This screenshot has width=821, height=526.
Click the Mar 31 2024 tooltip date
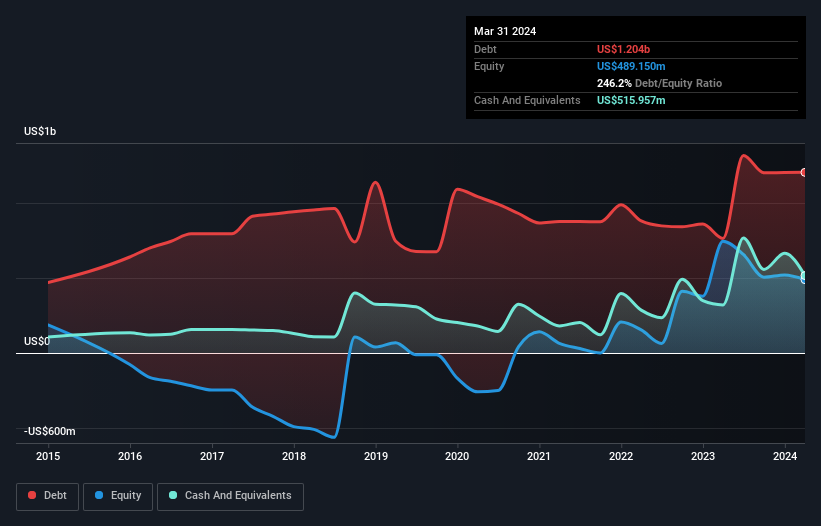point(505,31)
